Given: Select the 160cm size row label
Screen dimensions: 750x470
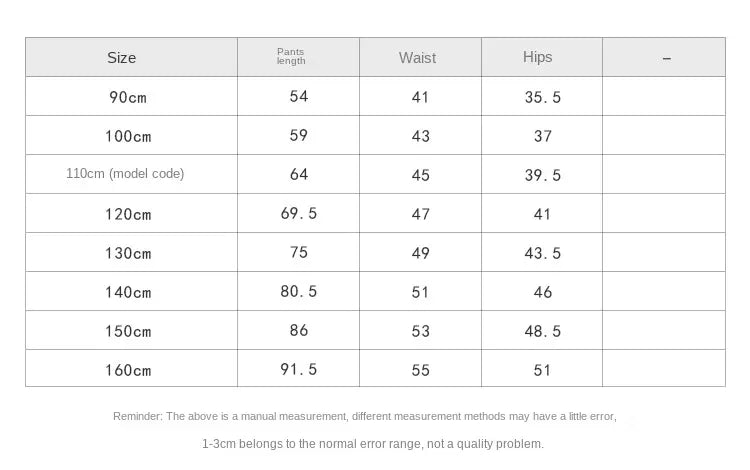Looking at the screenshot, I should [130, 370].
